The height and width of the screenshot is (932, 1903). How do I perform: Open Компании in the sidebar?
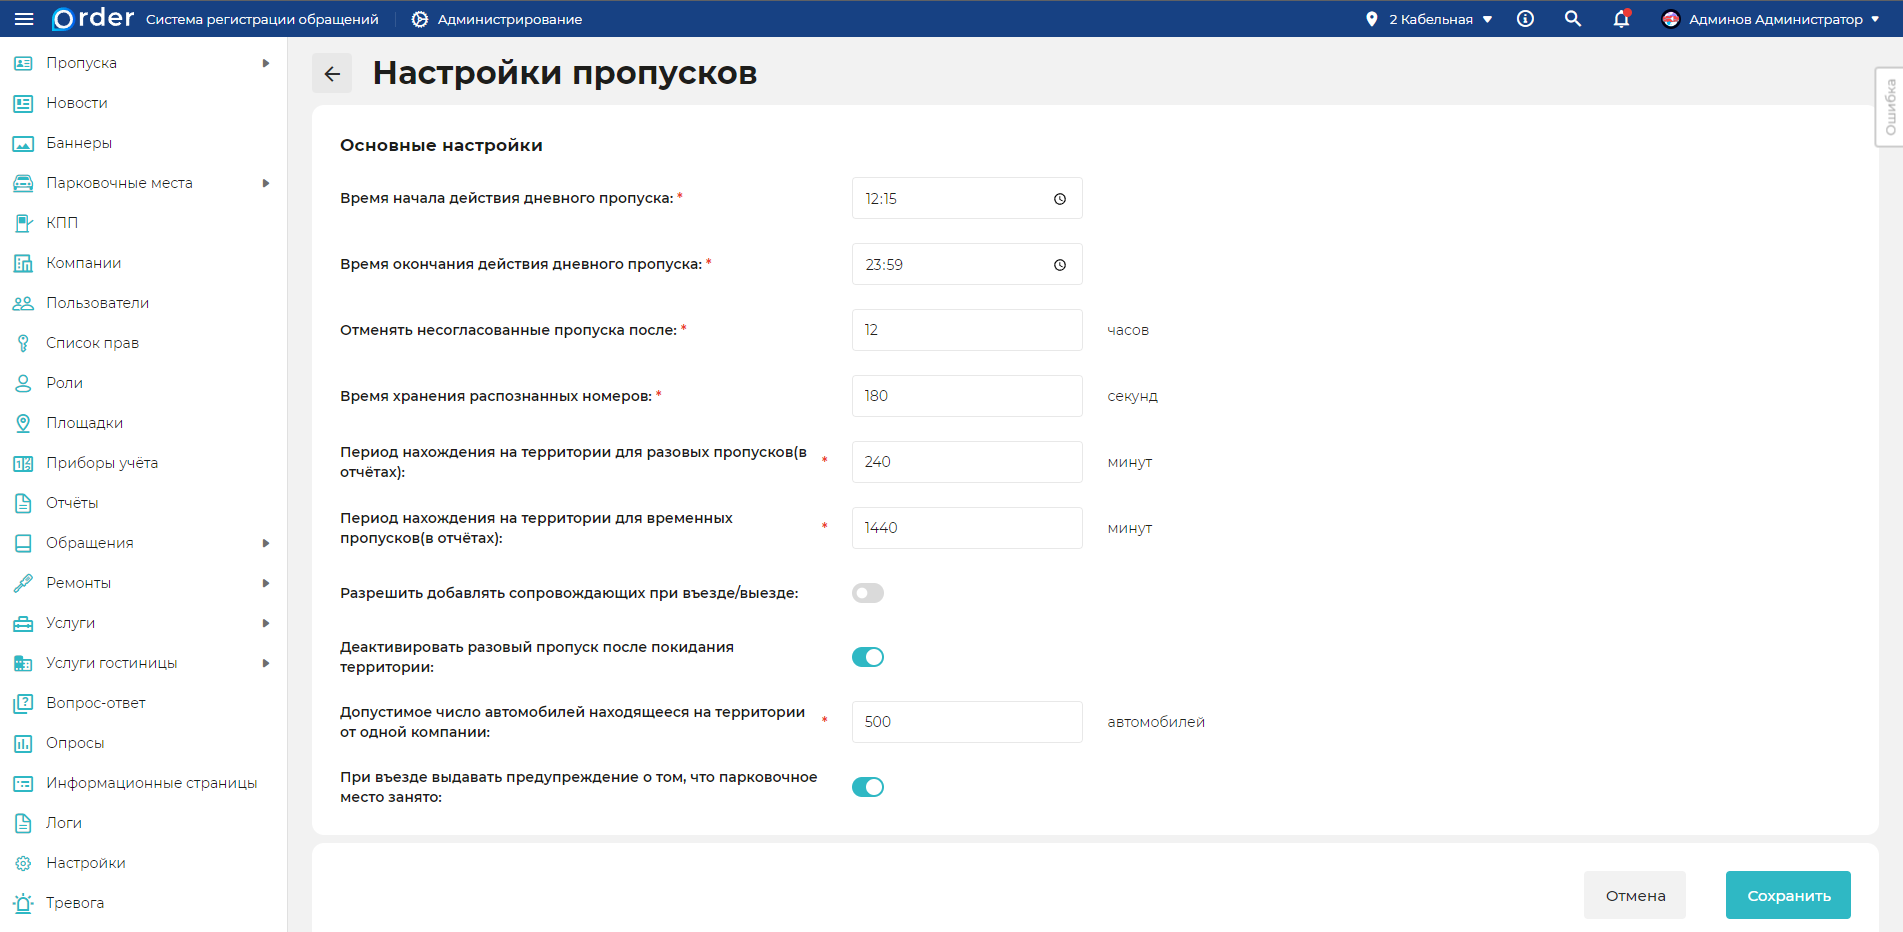(x=83, y=263)
